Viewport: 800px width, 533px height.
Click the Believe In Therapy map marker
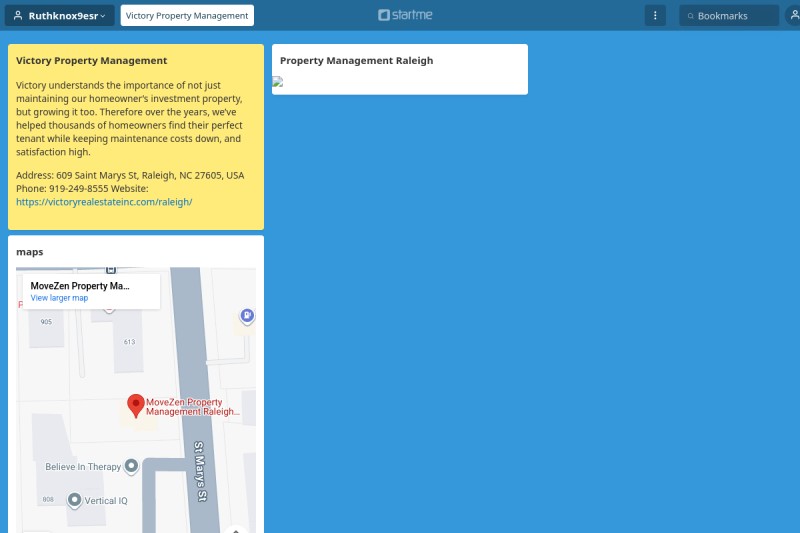(x=132, y=466)
